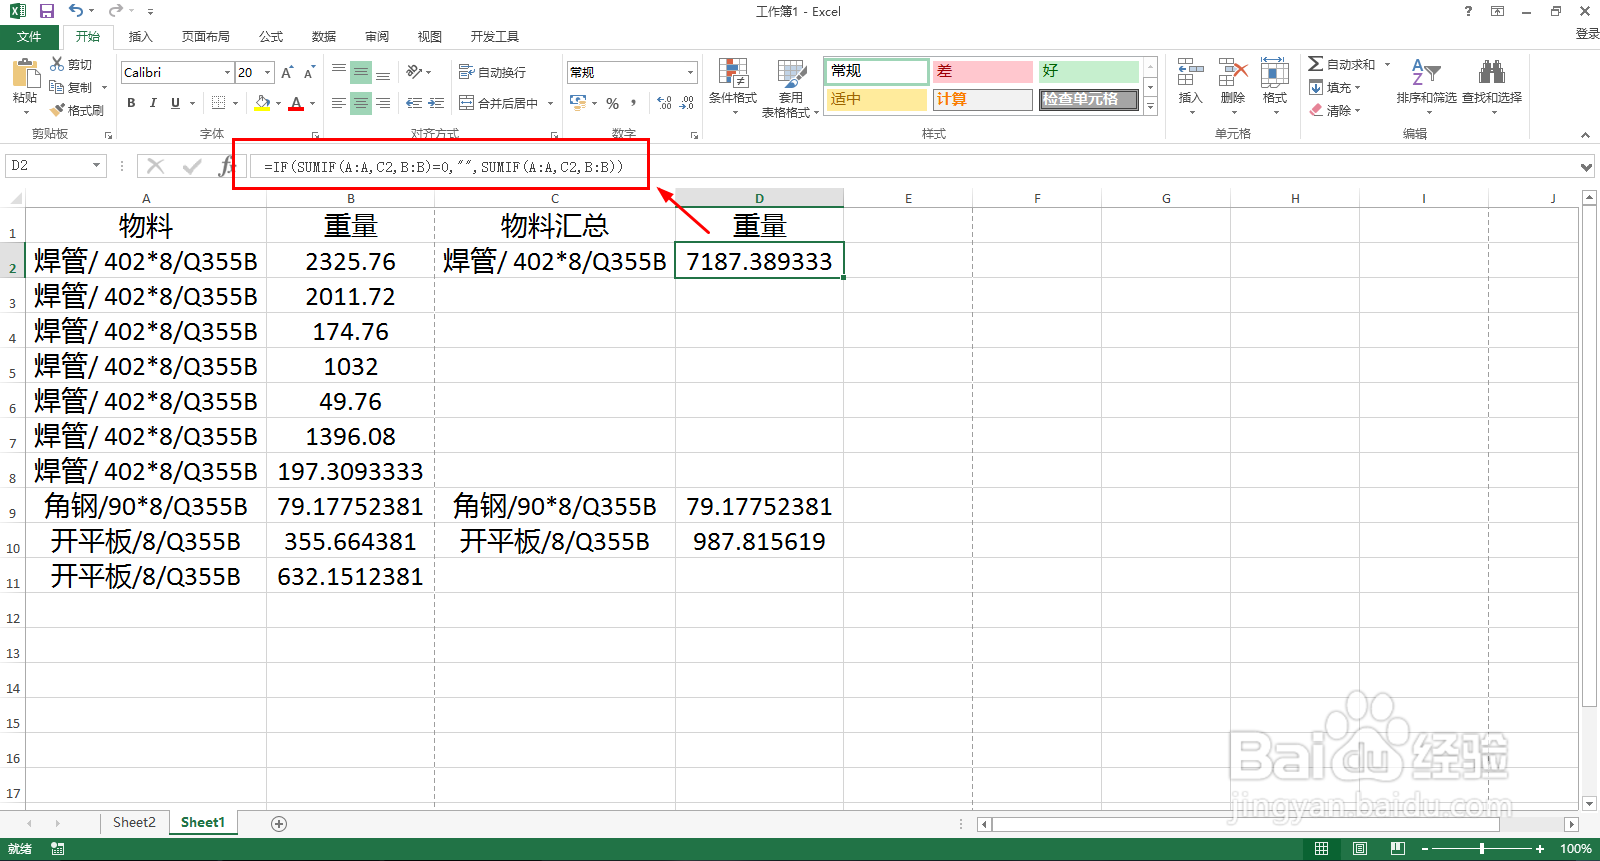Screen dimensions: 1600x861
Task: Click the formula bar input field
Action: 915,167
